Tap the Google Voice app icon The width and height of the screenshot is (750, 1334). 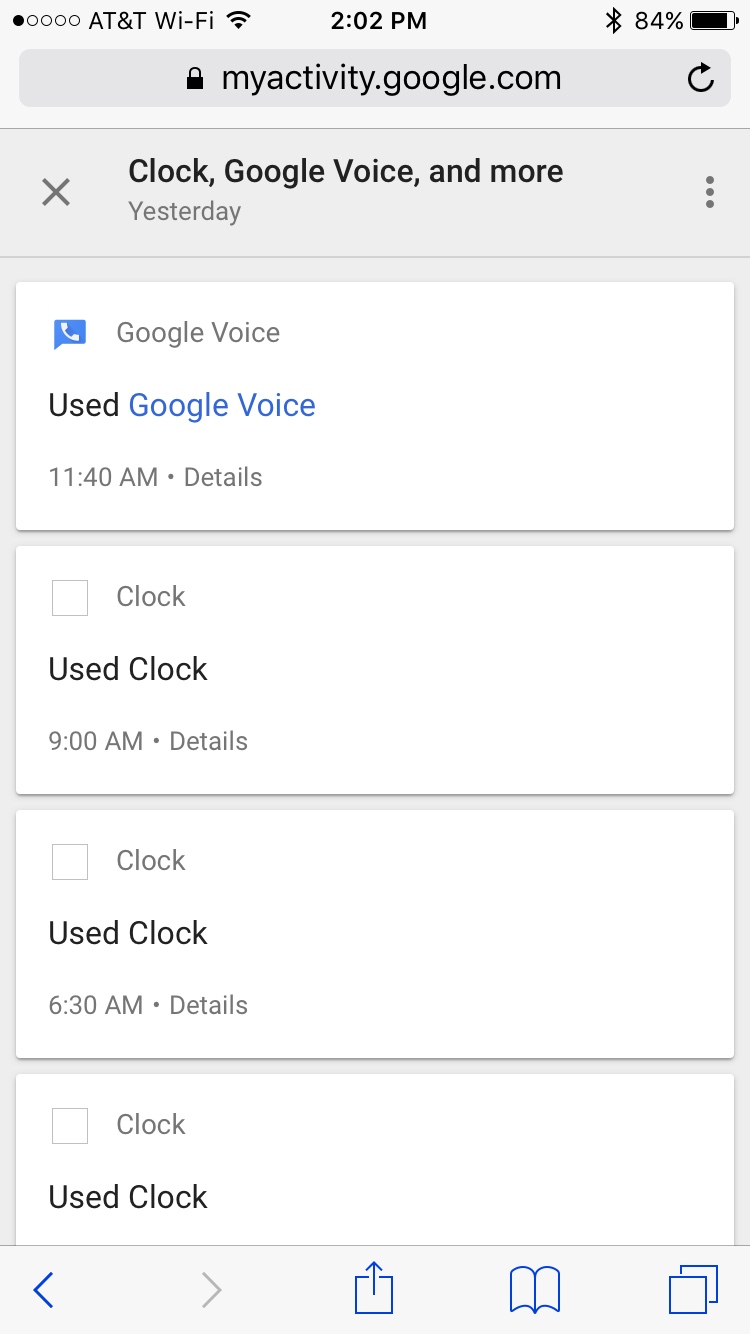pos(70,333)
